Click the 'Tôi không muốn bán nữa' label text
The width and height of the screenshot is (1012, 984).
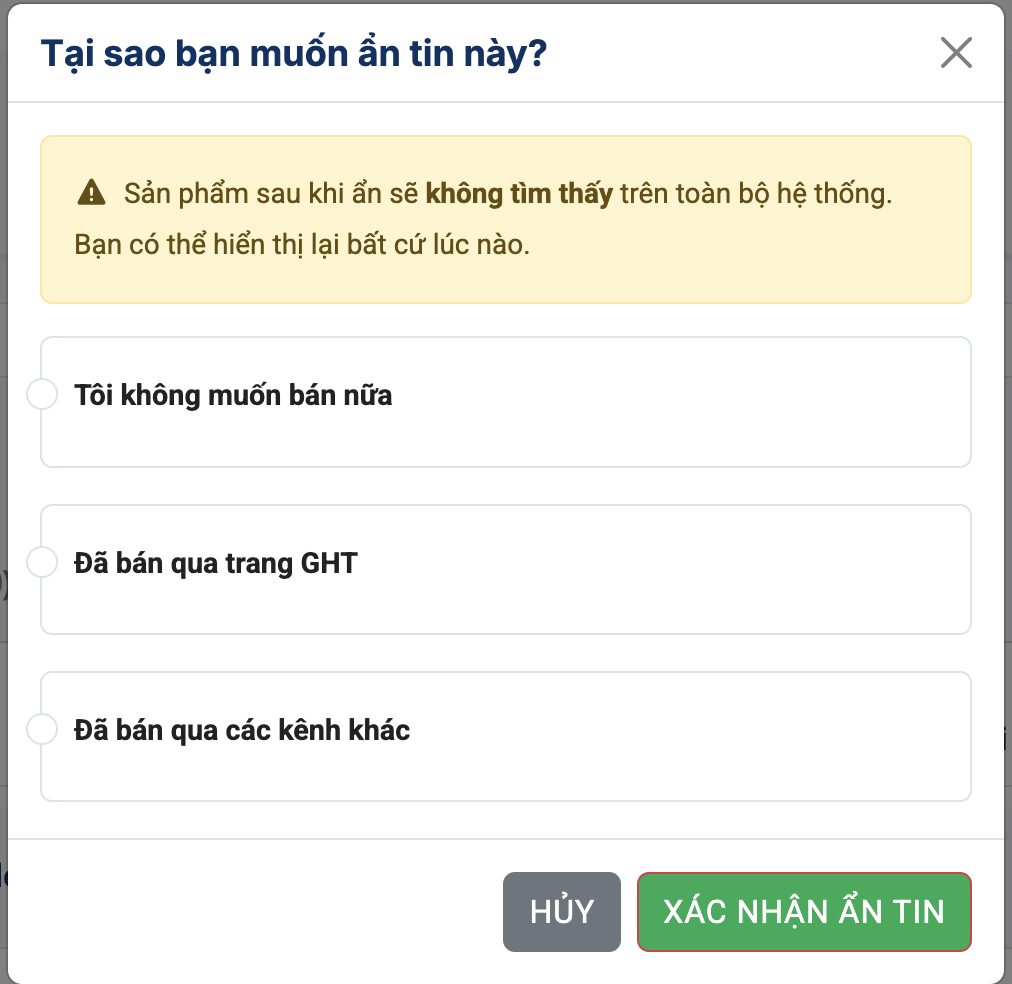[233, 396]
